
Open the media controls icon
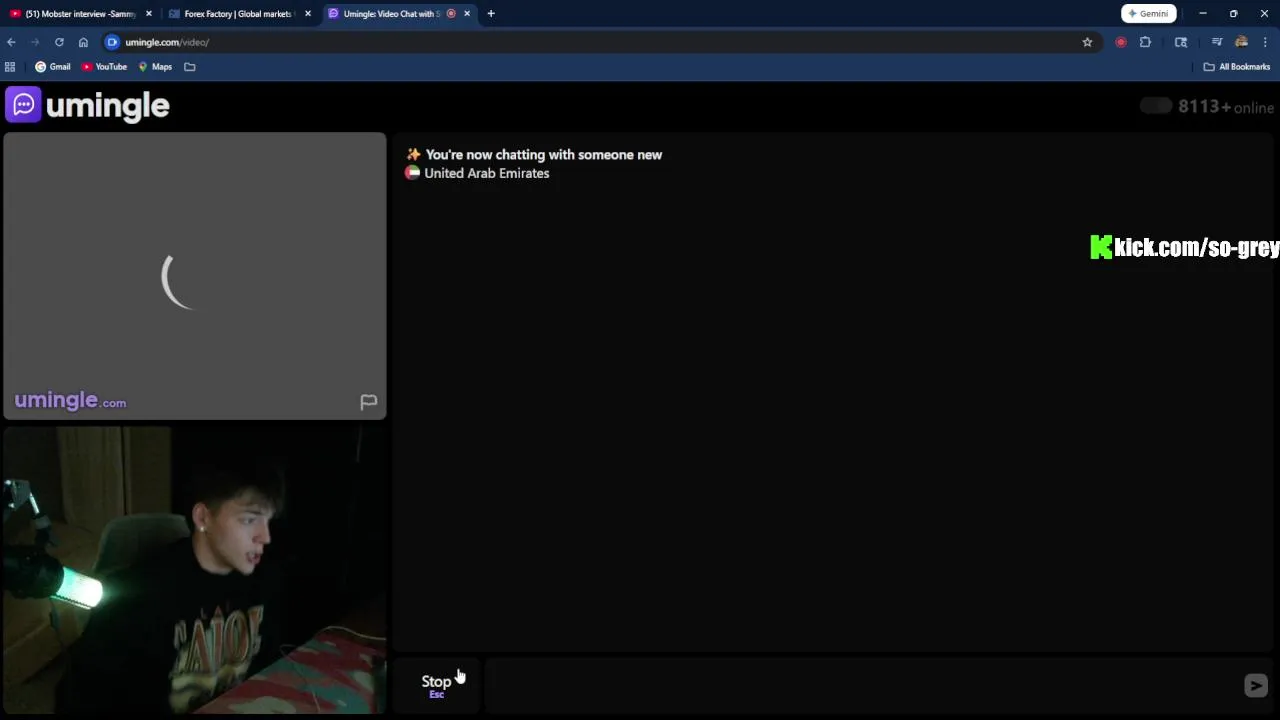tap(1217, 42)
